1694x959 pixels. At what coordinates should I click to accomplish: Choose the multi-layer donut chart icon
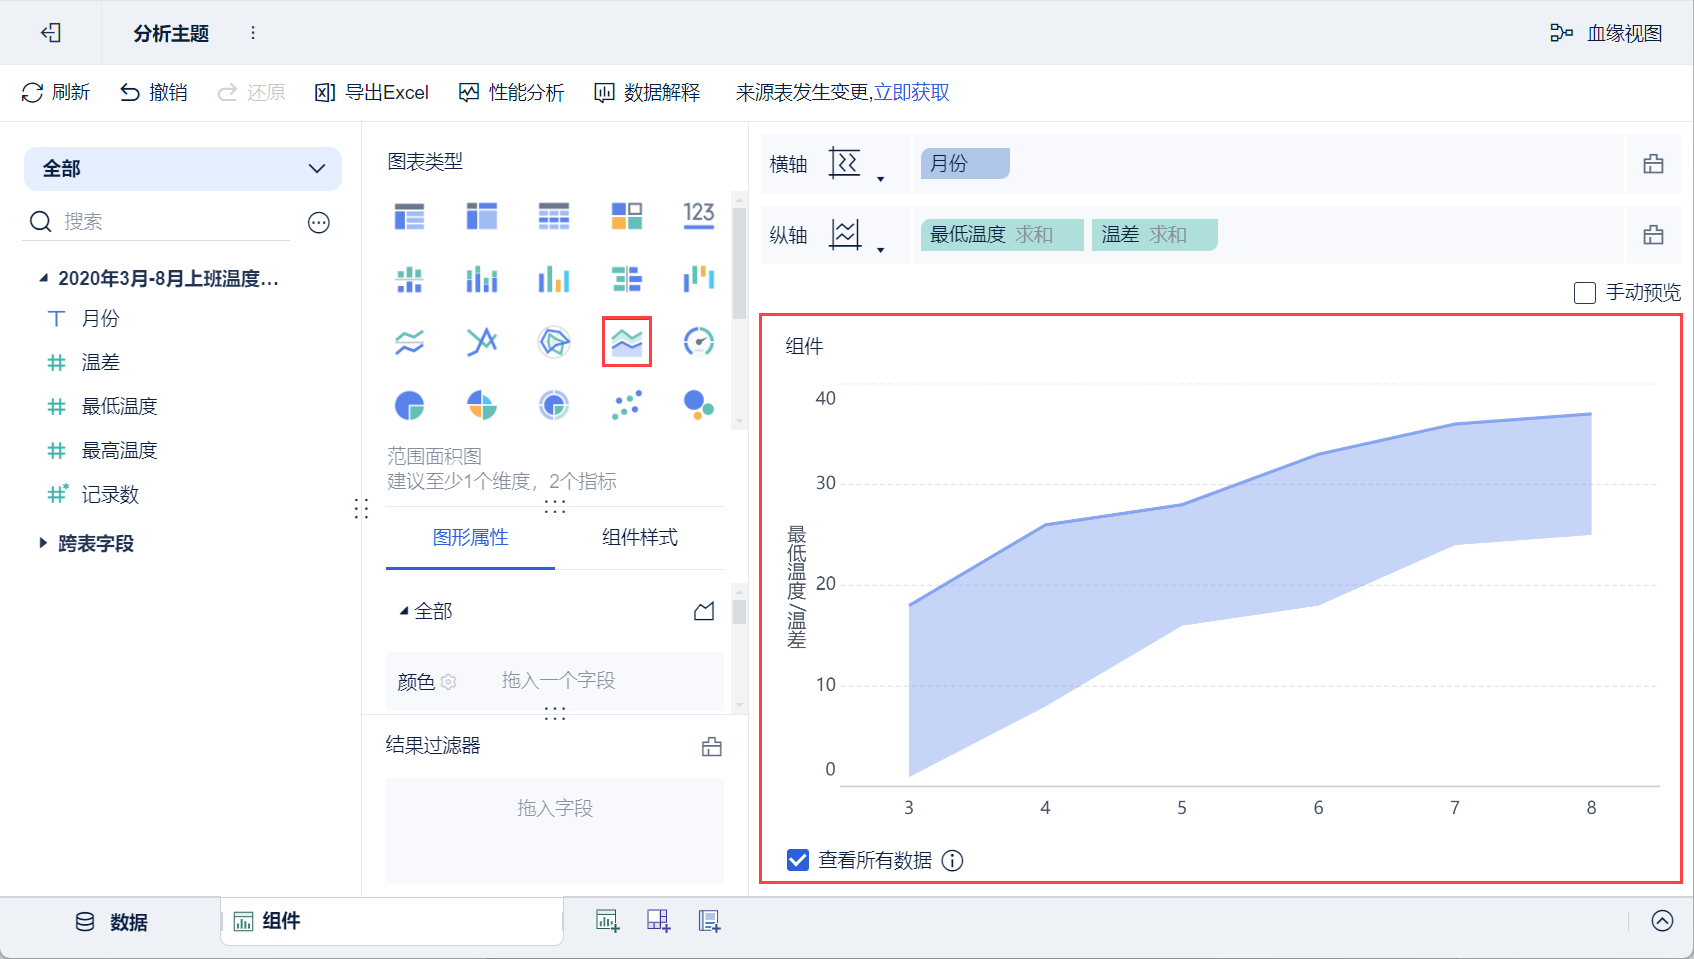554,405
